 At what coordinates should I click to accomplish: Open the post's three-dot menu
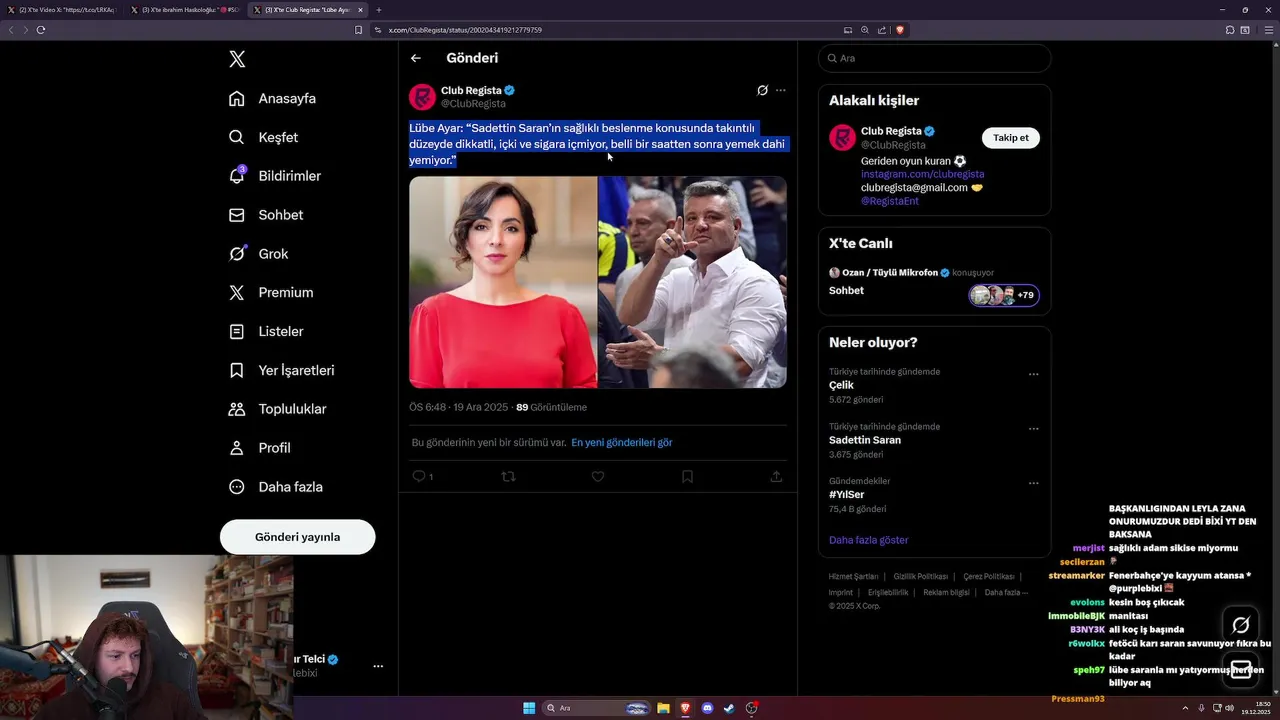click(x=781, y=90)
